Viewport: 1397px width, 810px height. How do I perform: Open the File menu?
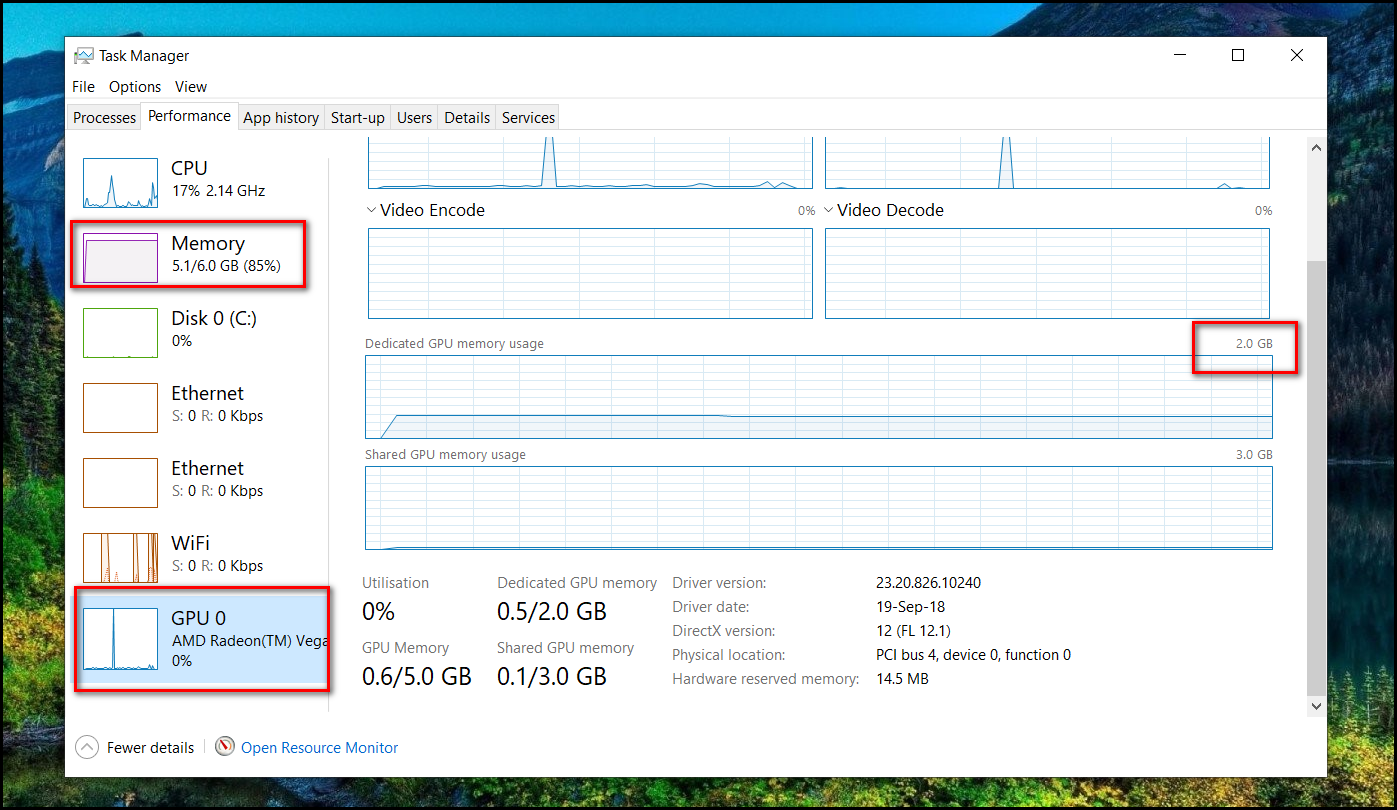83,87
